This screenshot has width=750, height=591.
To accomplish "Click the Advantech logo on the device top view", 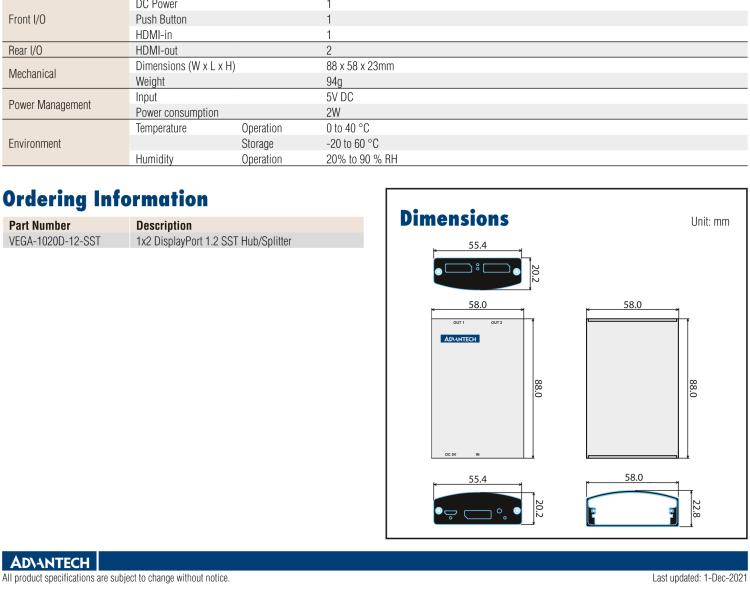I will coord(460,339).
